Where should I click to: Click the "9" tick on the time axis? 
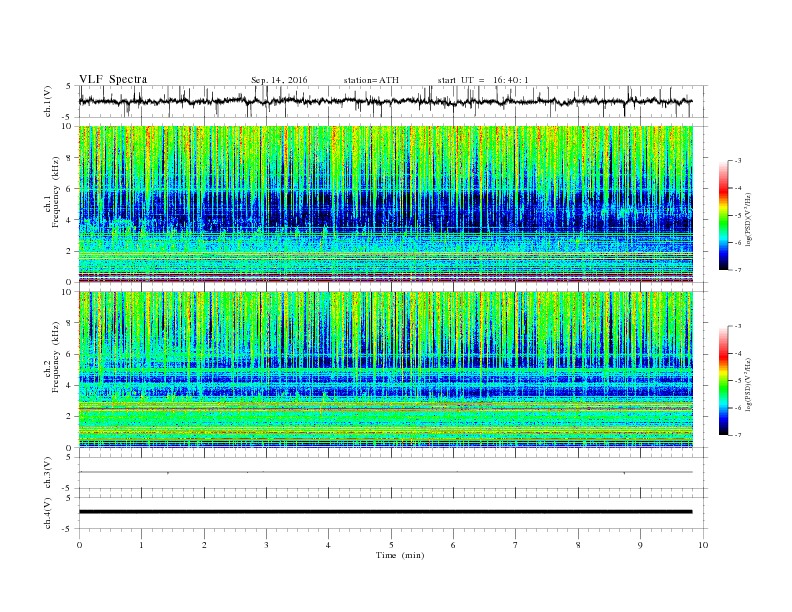pos(640,545)
